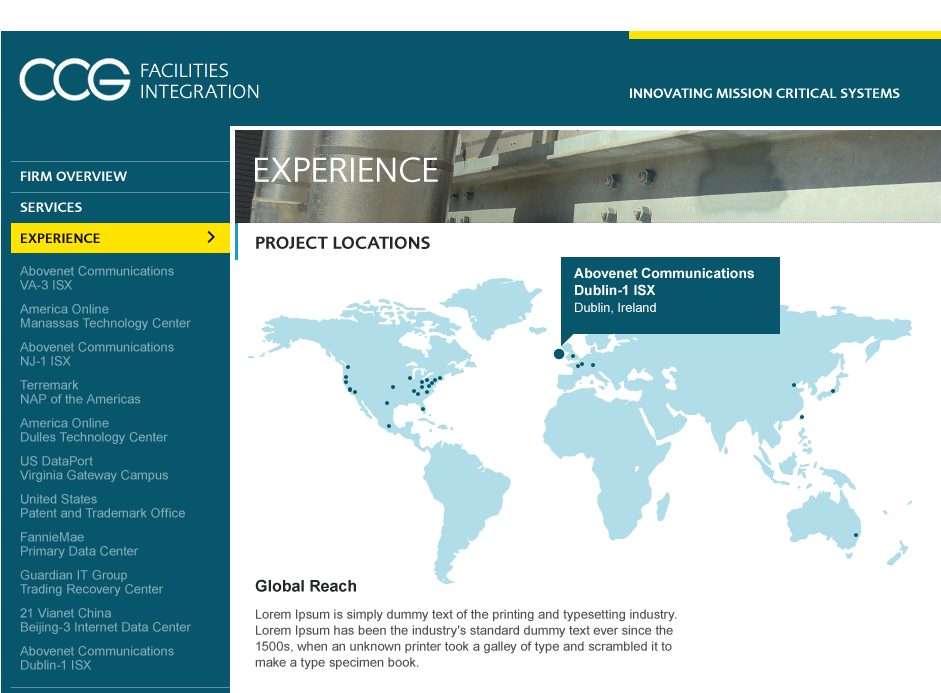Select Abovenet Communications NJ-1 ISX link
Screen dimensions: 941x693
(x=96, y=354)
